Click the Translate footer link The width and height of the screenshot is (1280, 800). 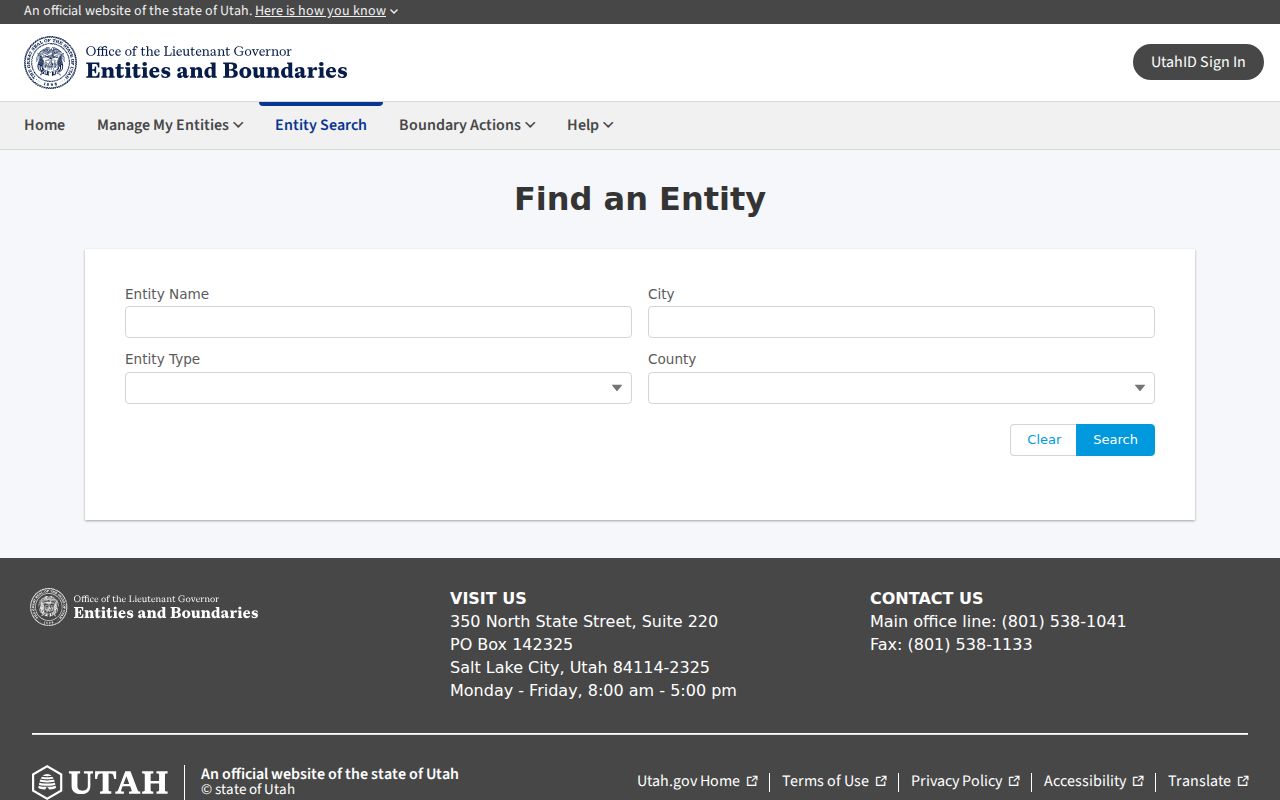1208,781
